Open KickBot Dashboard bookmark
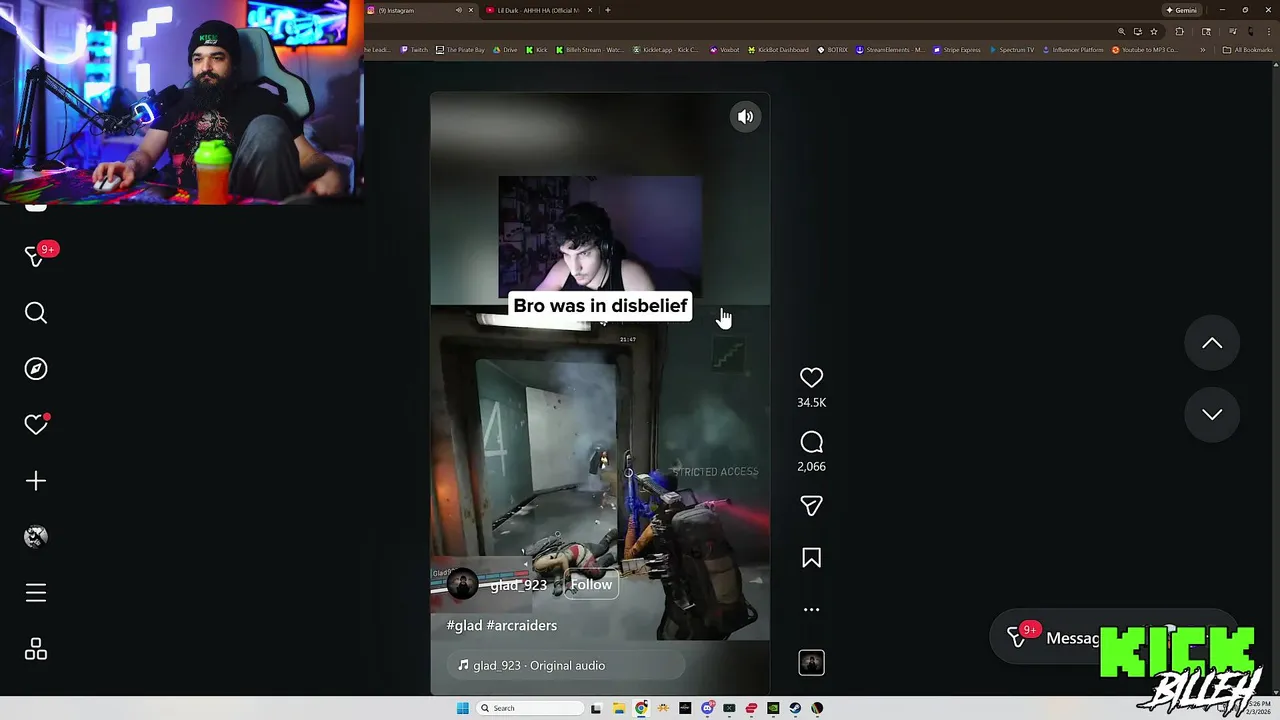The image size is (1280, 720). point(777,50)
